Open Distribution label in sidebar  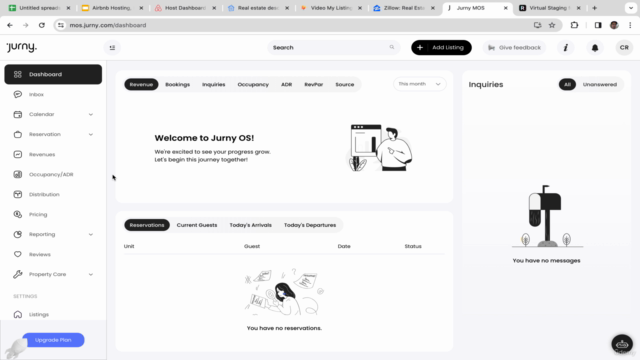pos(44,194)
